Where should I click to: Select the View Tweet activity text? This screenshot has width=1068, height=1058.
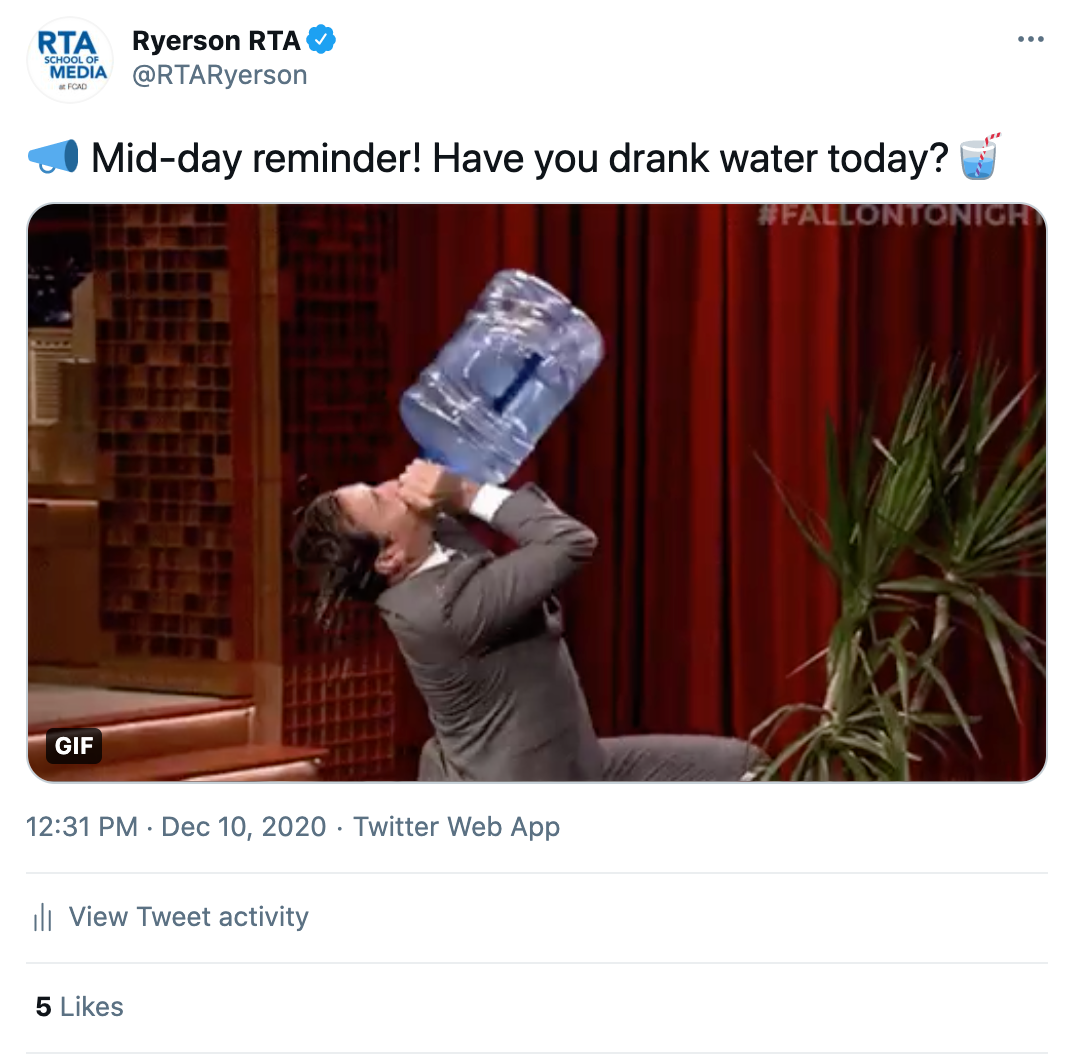click(188, 917)
